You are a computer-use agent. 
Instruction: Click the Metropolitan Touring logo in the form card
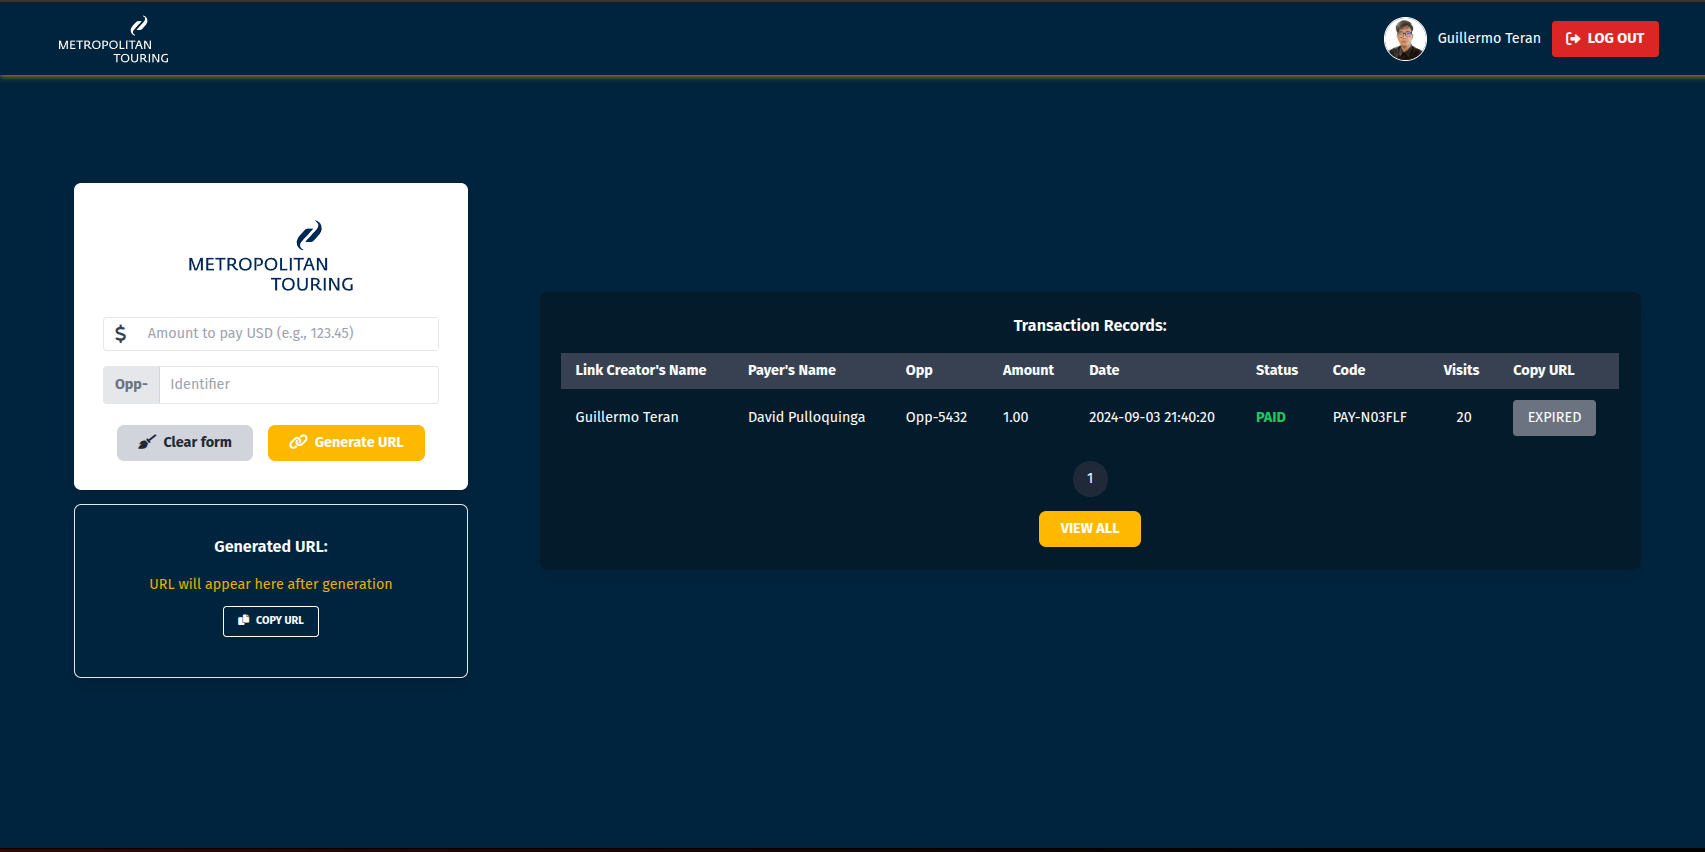(271, 257)
